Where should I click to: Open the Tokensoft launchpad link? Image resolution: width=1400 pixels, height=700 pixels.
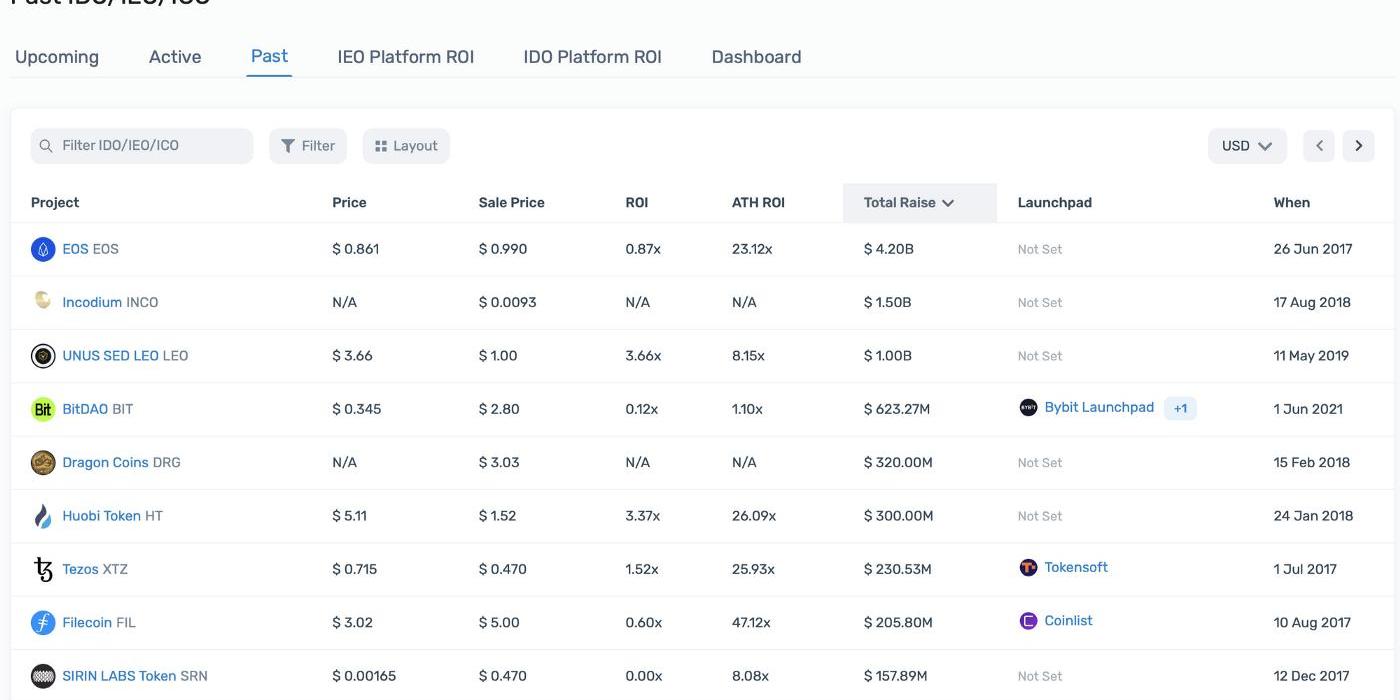pyautogui.click(x=1076, y=567)
